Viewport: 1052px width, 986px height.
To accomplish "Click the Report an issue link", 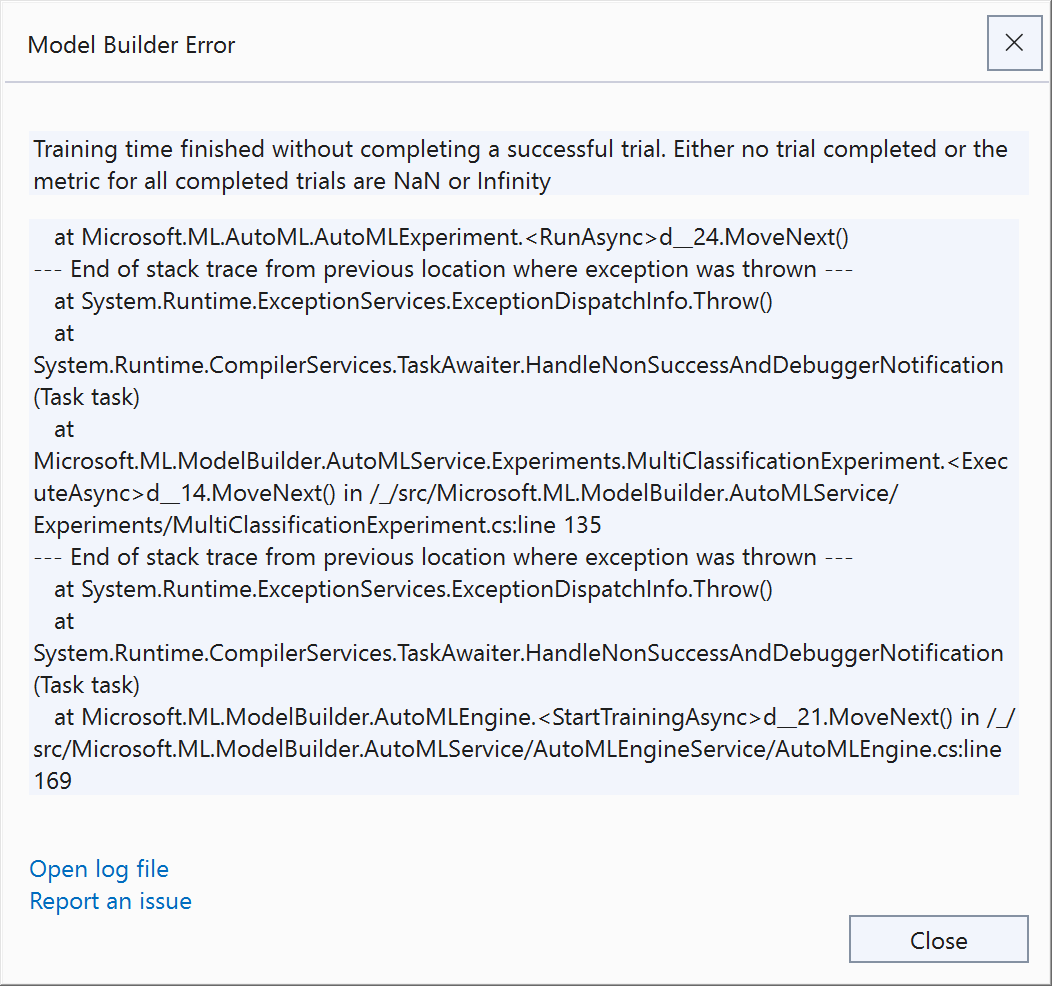I will click(x=110, y=901).
